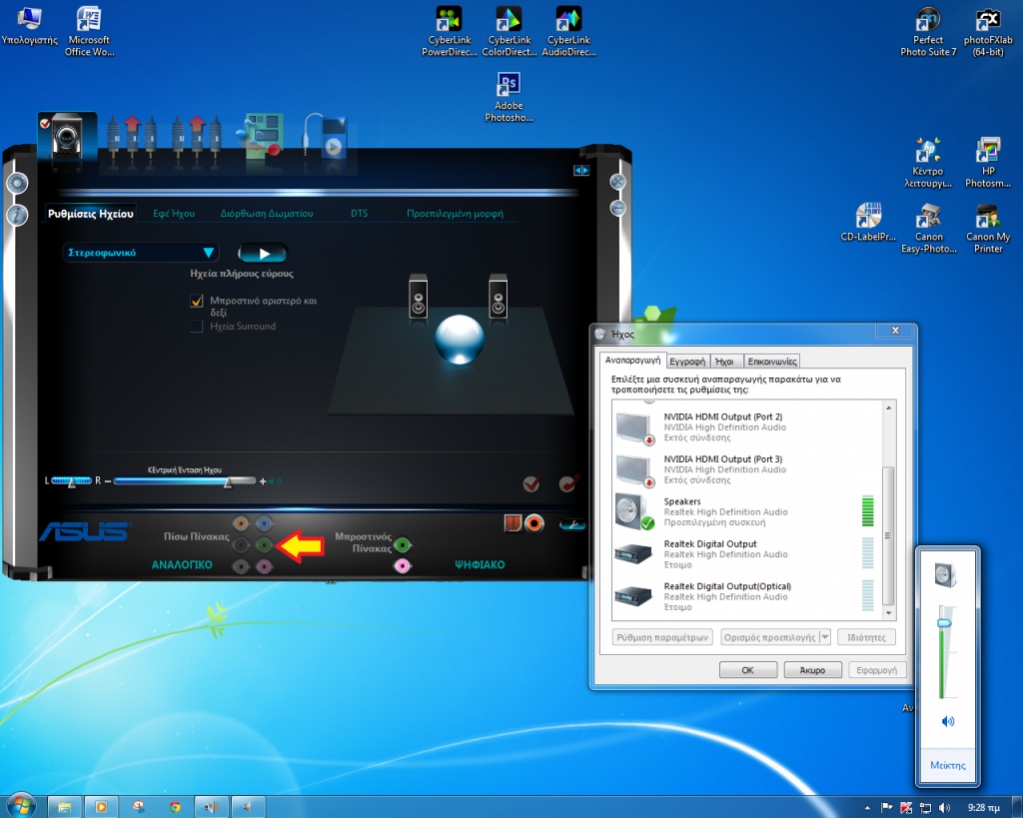Open Chrome from the taskbar
Screen dimensions: 1023x818
(x=175, y=807)
